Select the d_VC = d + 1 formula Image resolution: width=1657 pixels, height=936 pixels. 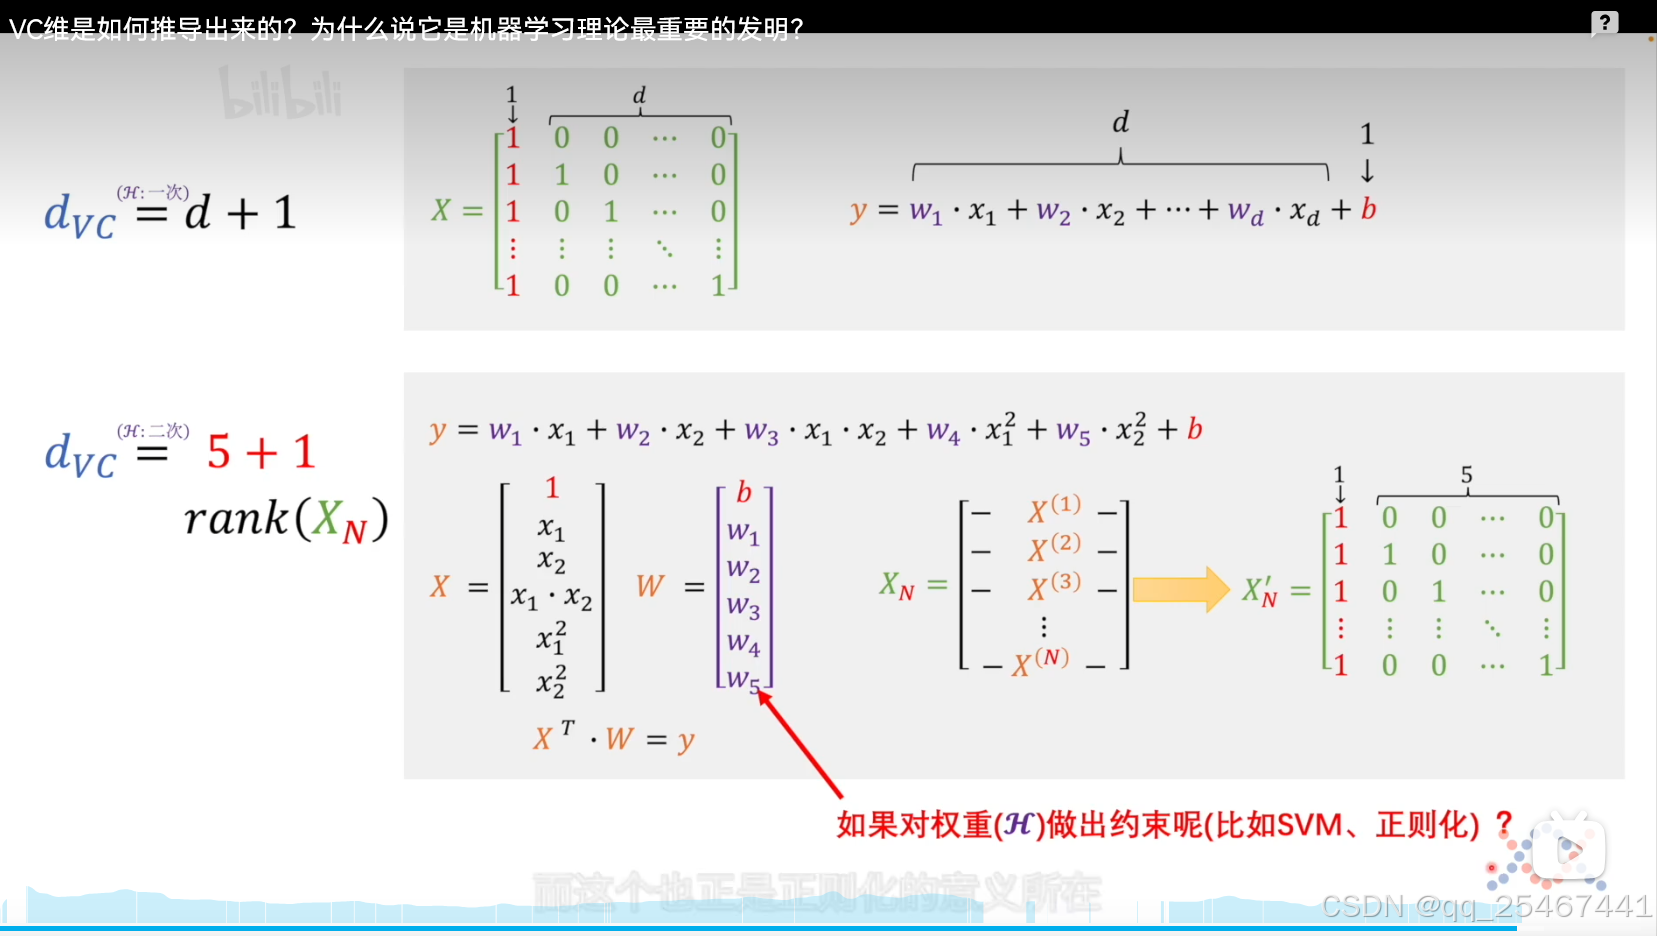click(168, 212)
